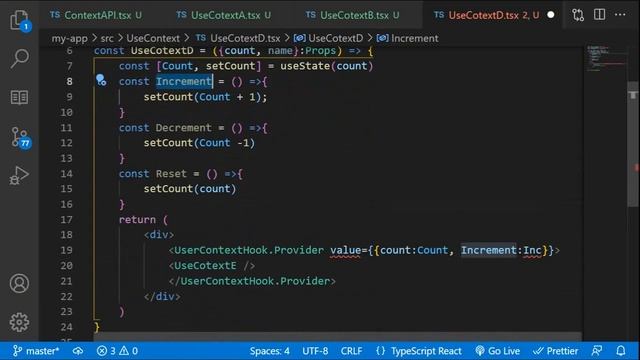Open notifications bell icon

pos(621,351)
